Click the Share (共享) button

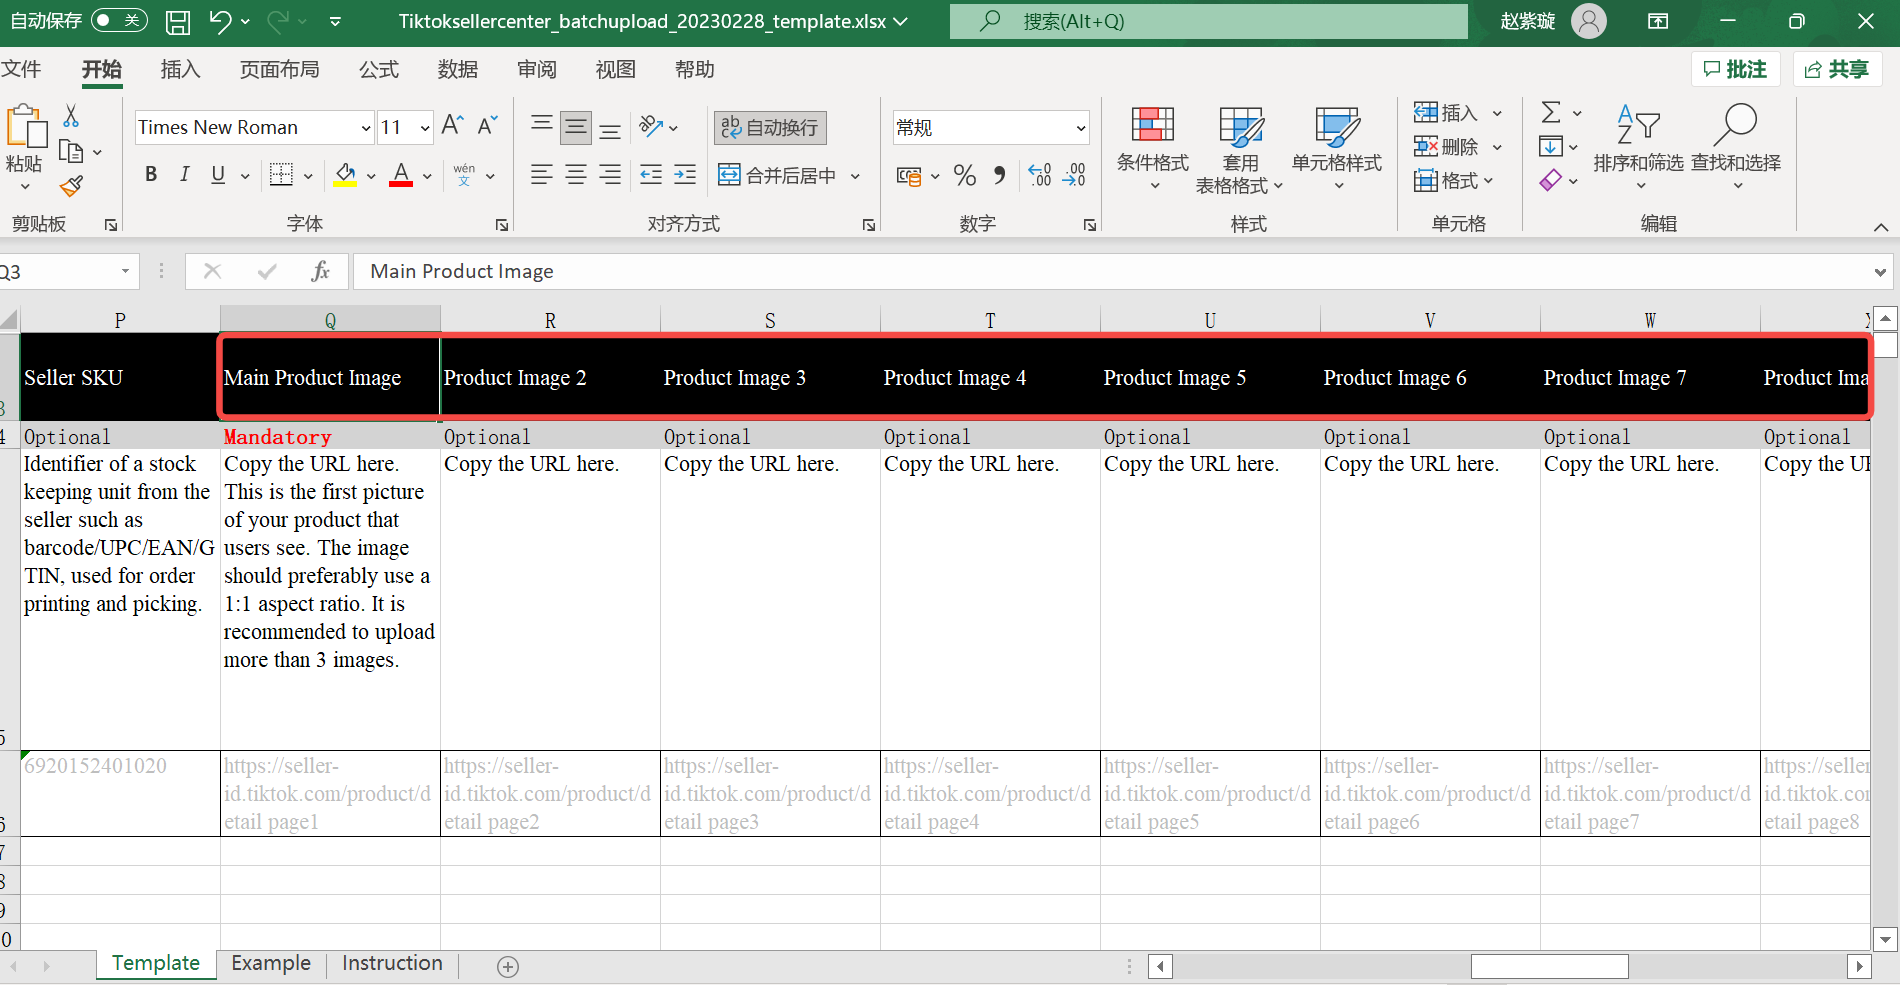[1837, 70]
